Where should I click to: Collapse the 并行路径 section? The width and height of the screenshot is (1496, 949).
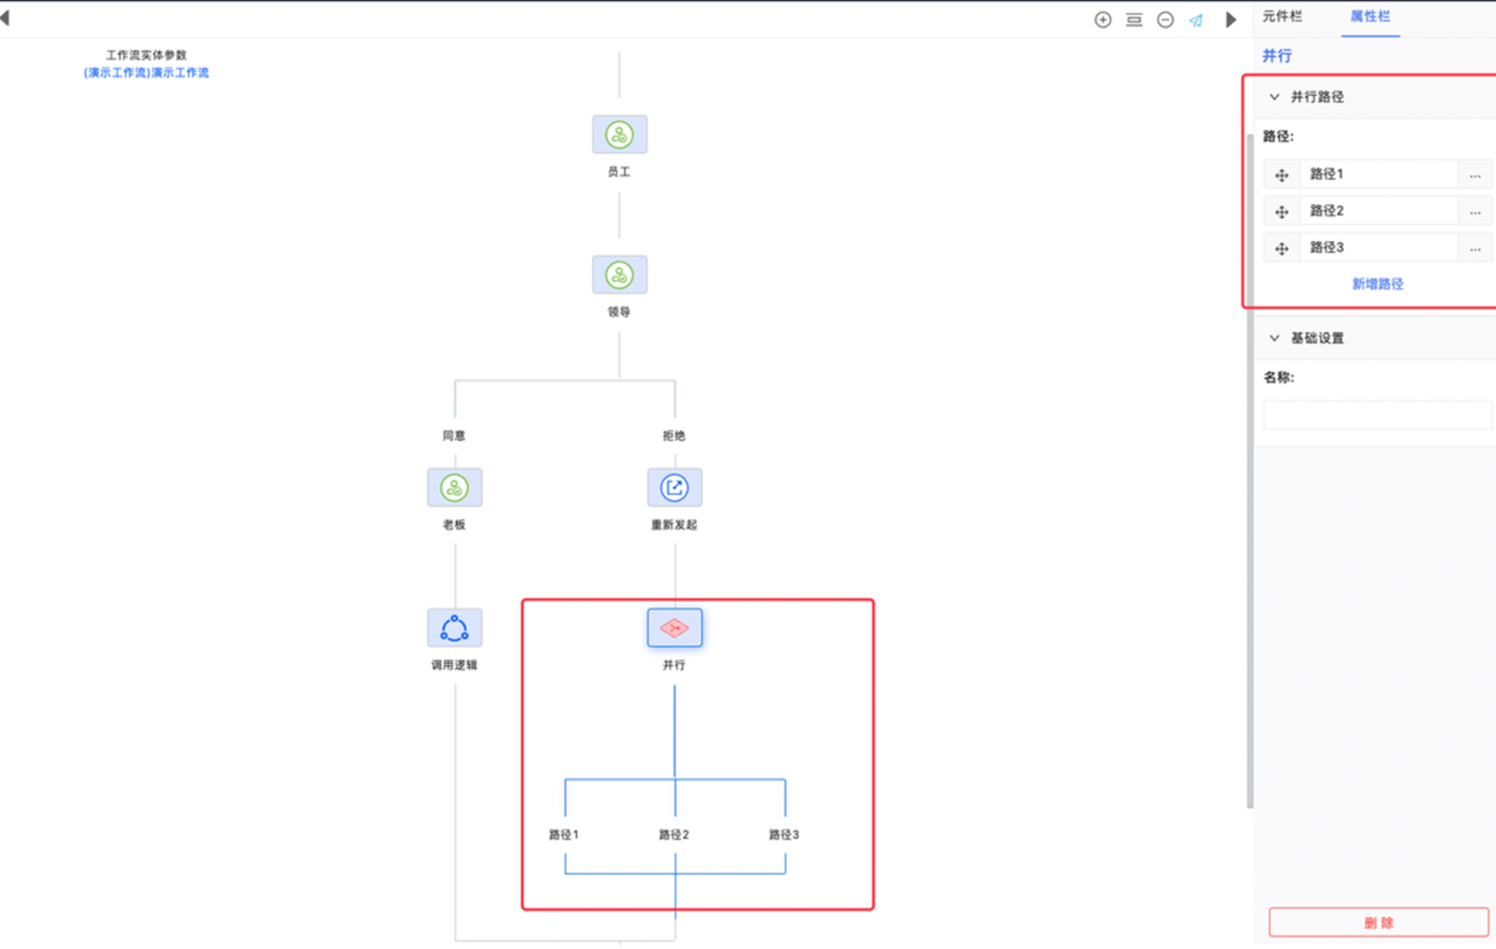pos(1274,97)
